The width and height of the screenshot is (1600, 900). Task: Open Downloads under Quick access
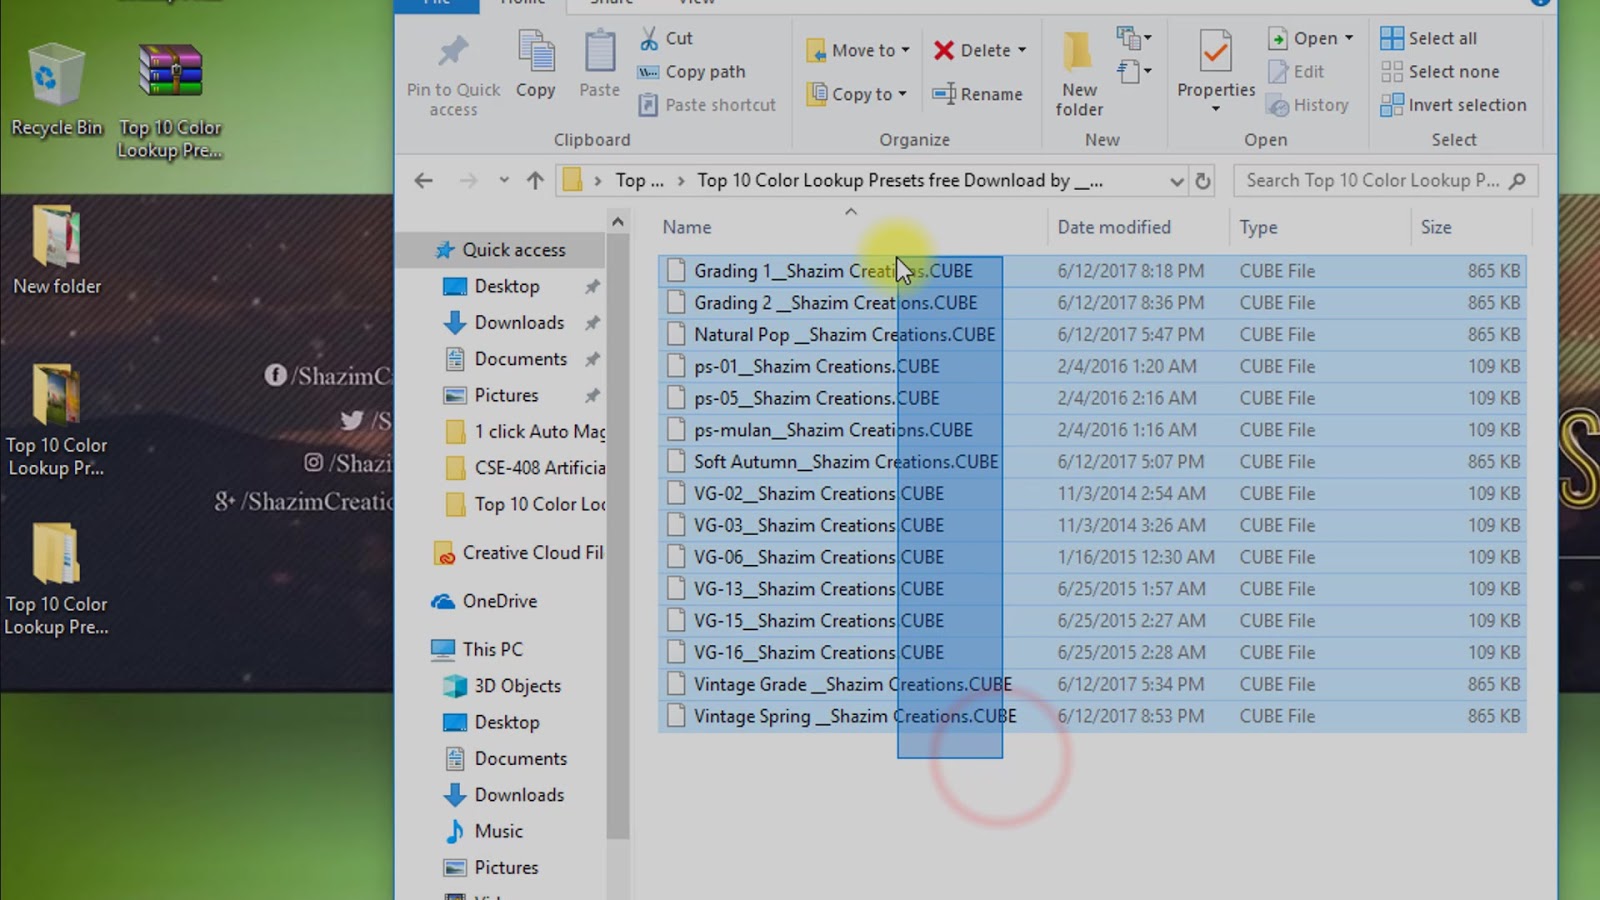coord(519,323)
